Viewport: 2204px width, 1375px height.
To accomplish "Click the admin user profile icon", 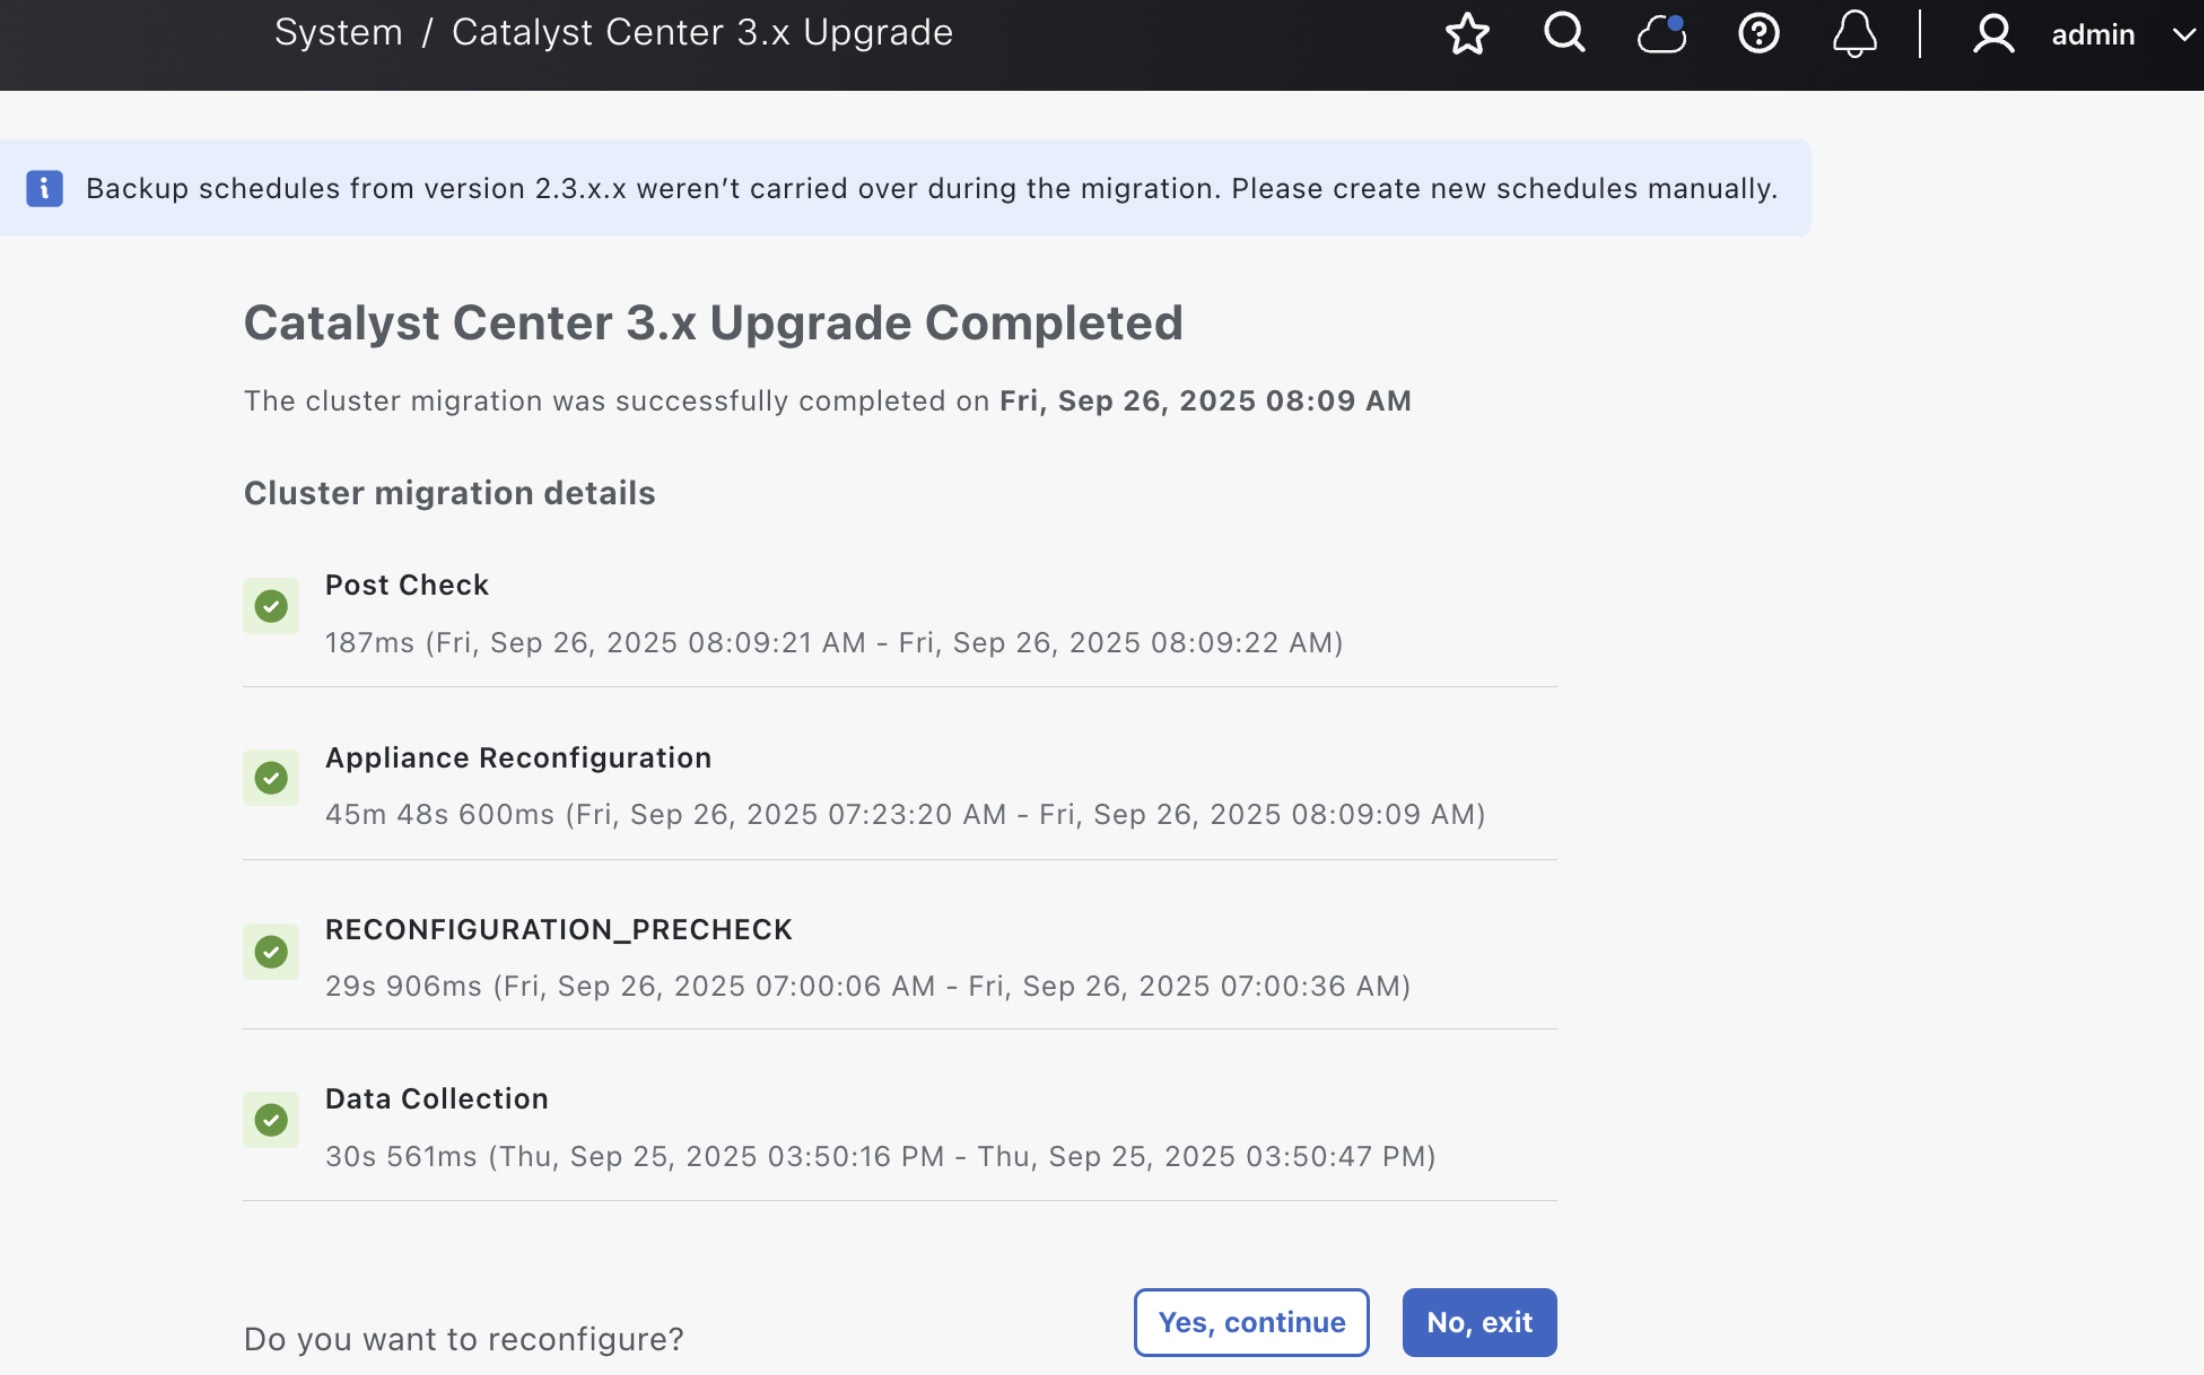I will coord(1993,34).
